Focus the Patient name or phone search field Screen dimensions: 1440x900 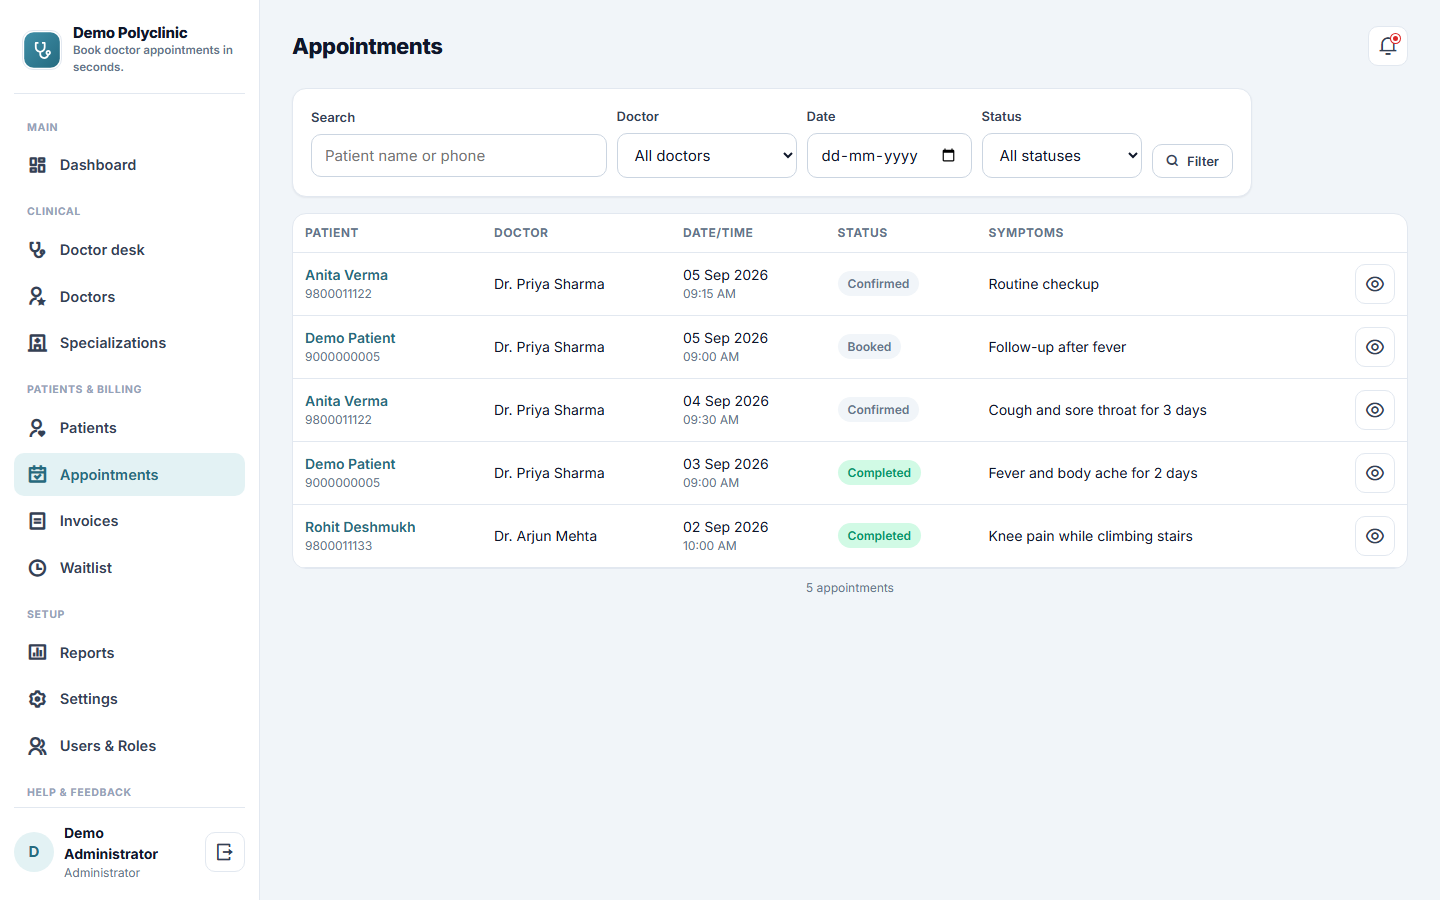pos(459,156)
